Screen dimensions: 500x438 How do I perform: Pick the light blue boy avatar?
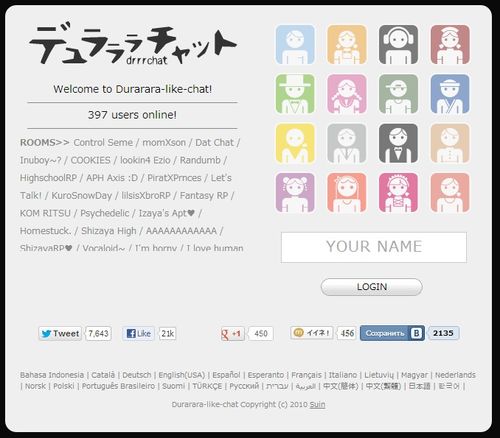pyautogui.click(x=295, y=44)
